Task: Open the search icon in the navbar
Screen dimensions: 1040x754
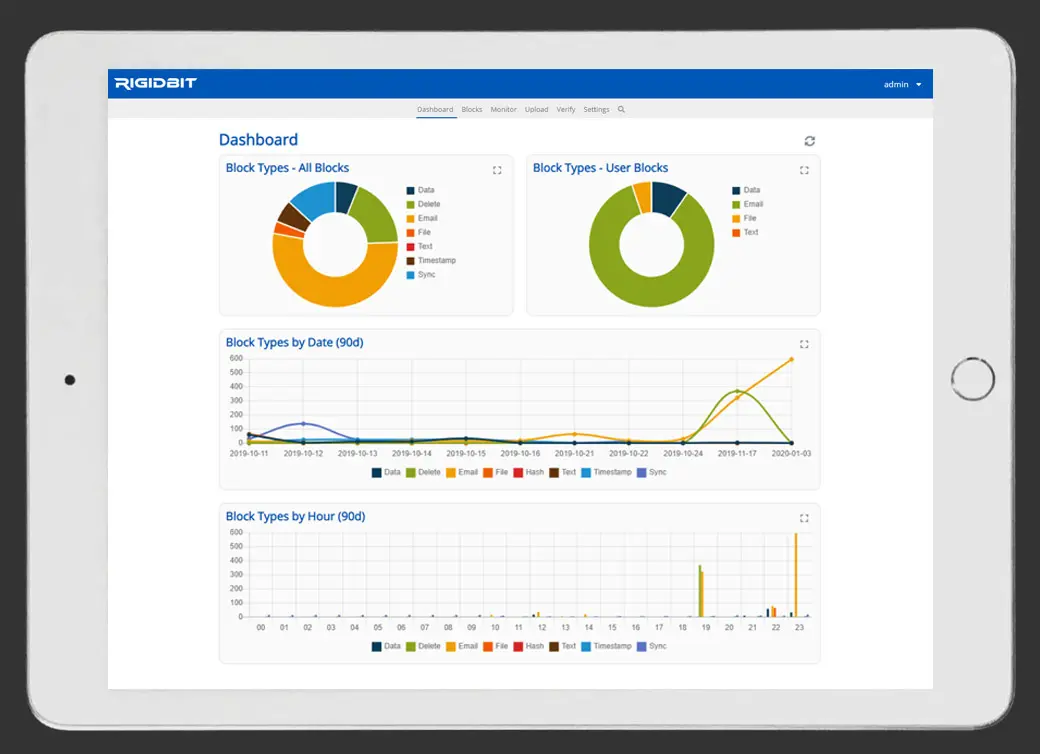Action: [x=621, y=109]
